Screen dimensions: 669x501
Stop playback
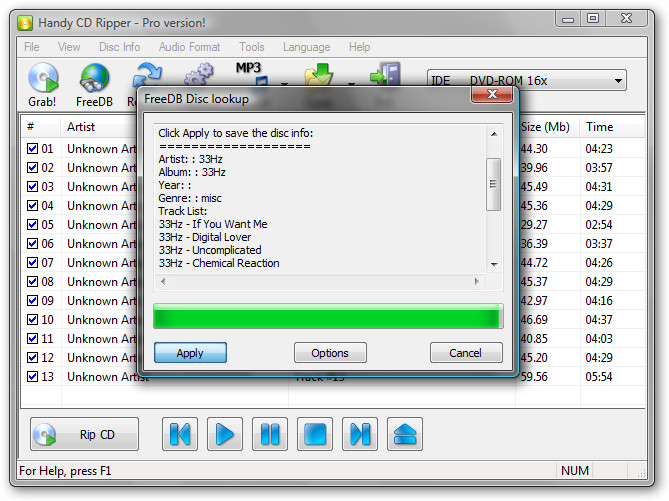tap(315, 434)
